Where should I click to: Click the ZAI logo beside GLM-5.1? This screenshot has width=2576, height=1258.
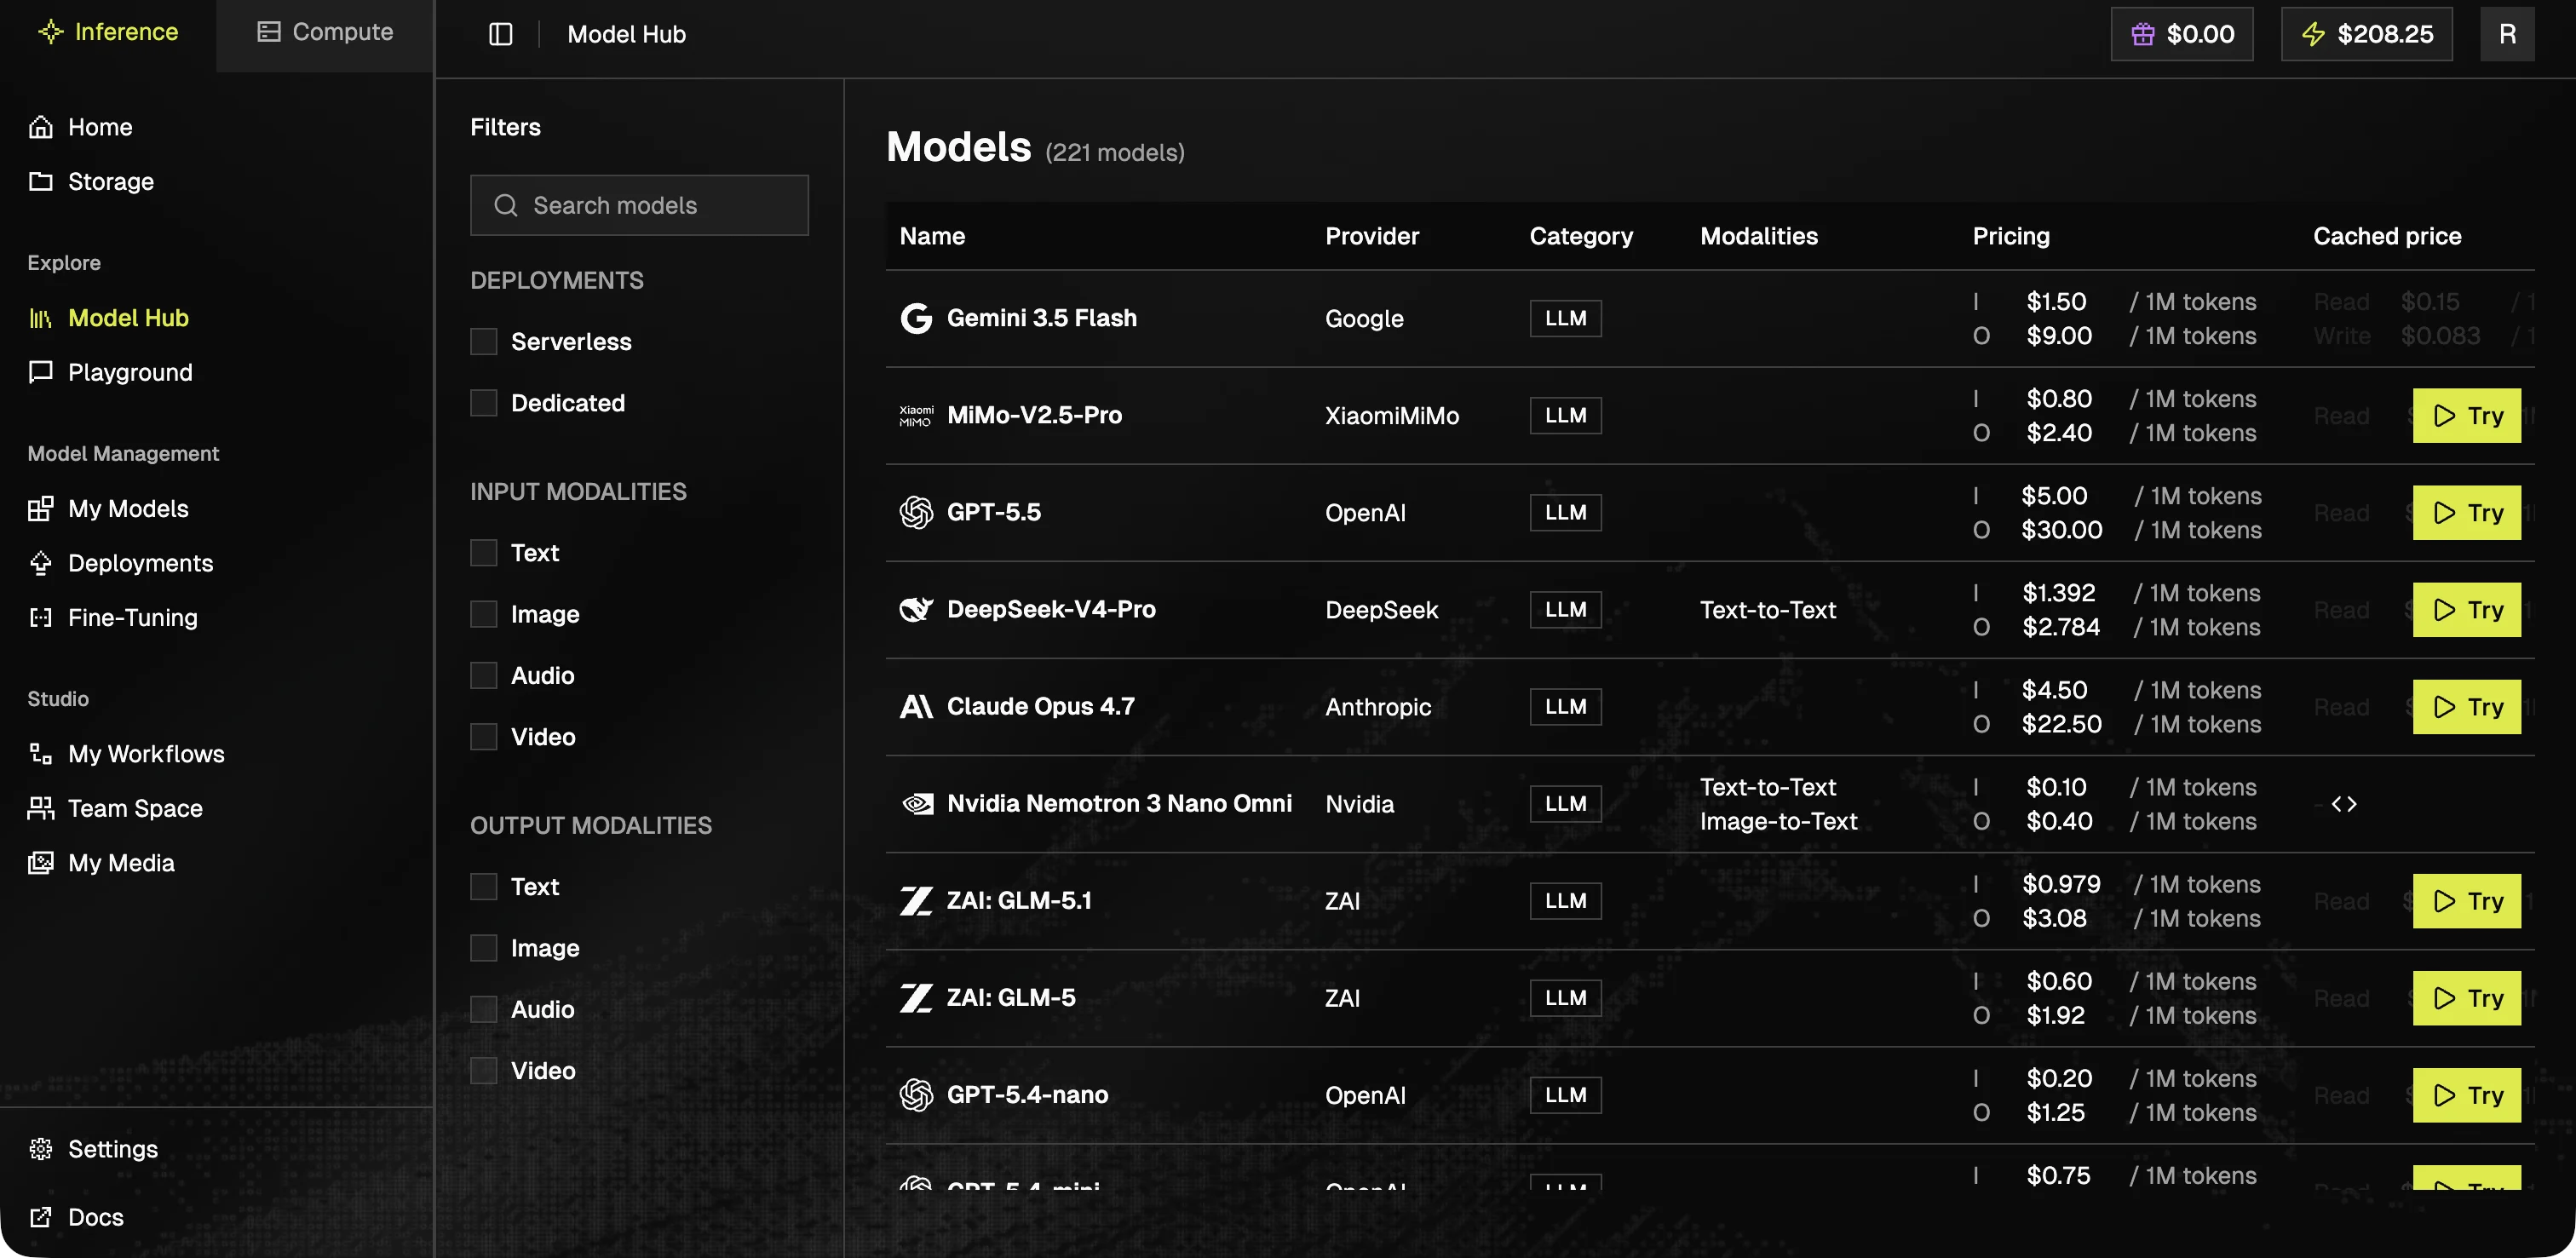coord(915,900)
